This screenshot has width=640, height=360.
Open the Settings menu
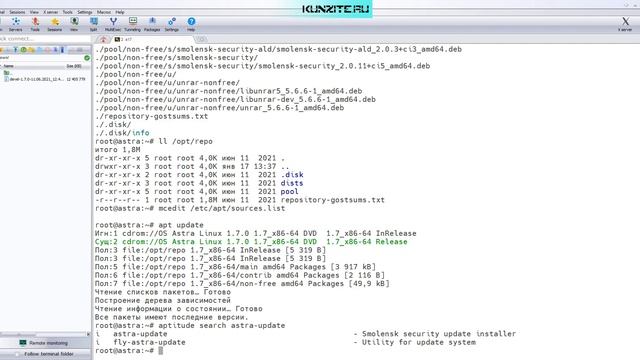point(84,12)
